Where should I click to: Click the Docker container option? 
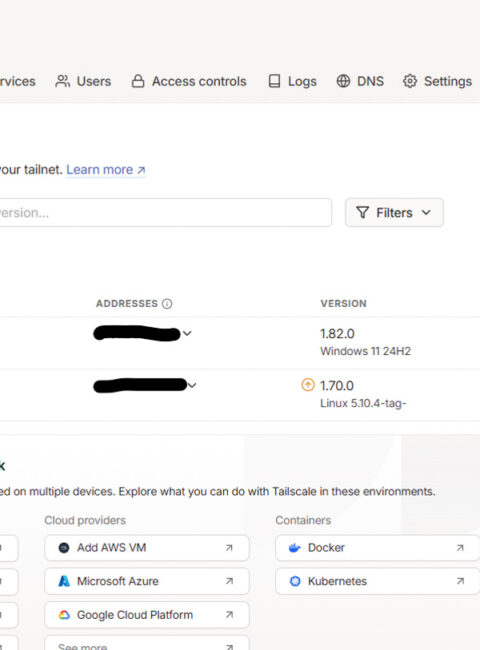point(377,548)
